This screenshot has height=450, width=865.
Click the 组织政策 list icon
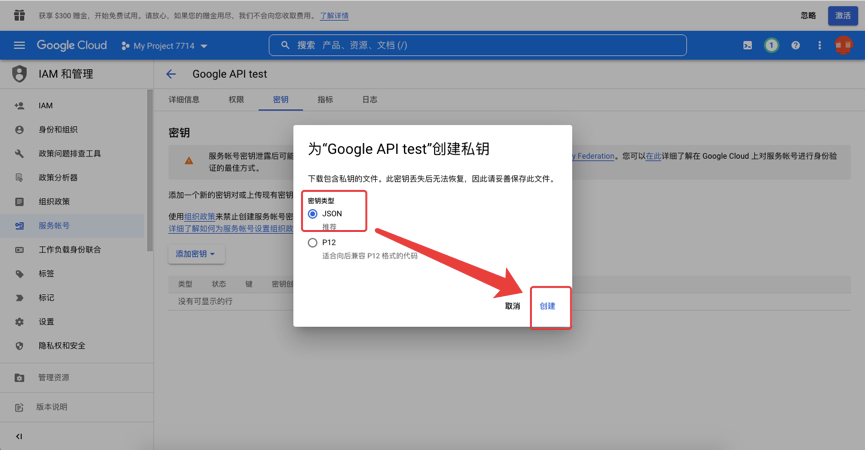point(19,202)
